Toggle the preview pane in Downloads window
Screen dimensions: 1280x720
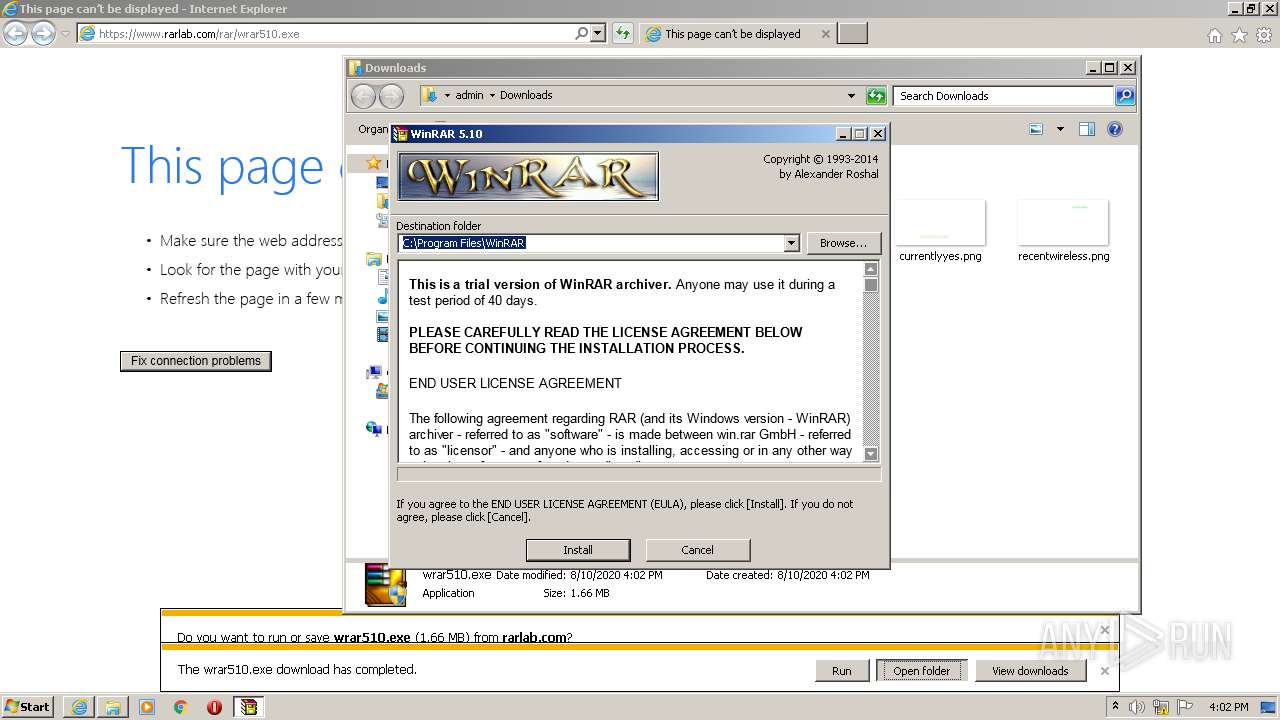point(1087,129)
